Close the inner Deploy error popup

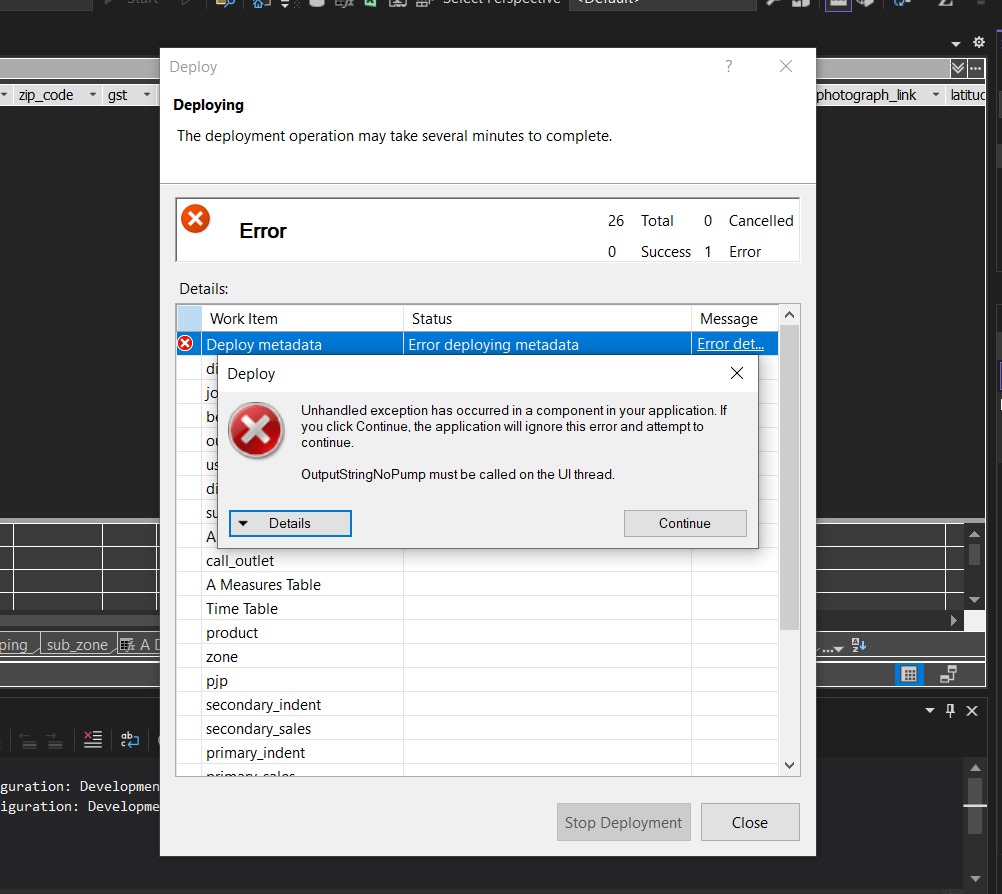[737, 373]
